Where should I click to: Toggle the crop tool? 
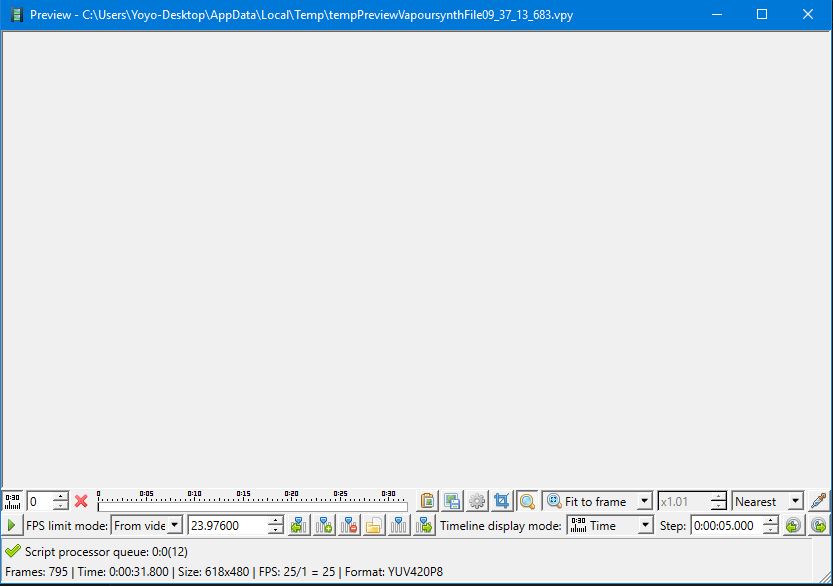(502, 501)
